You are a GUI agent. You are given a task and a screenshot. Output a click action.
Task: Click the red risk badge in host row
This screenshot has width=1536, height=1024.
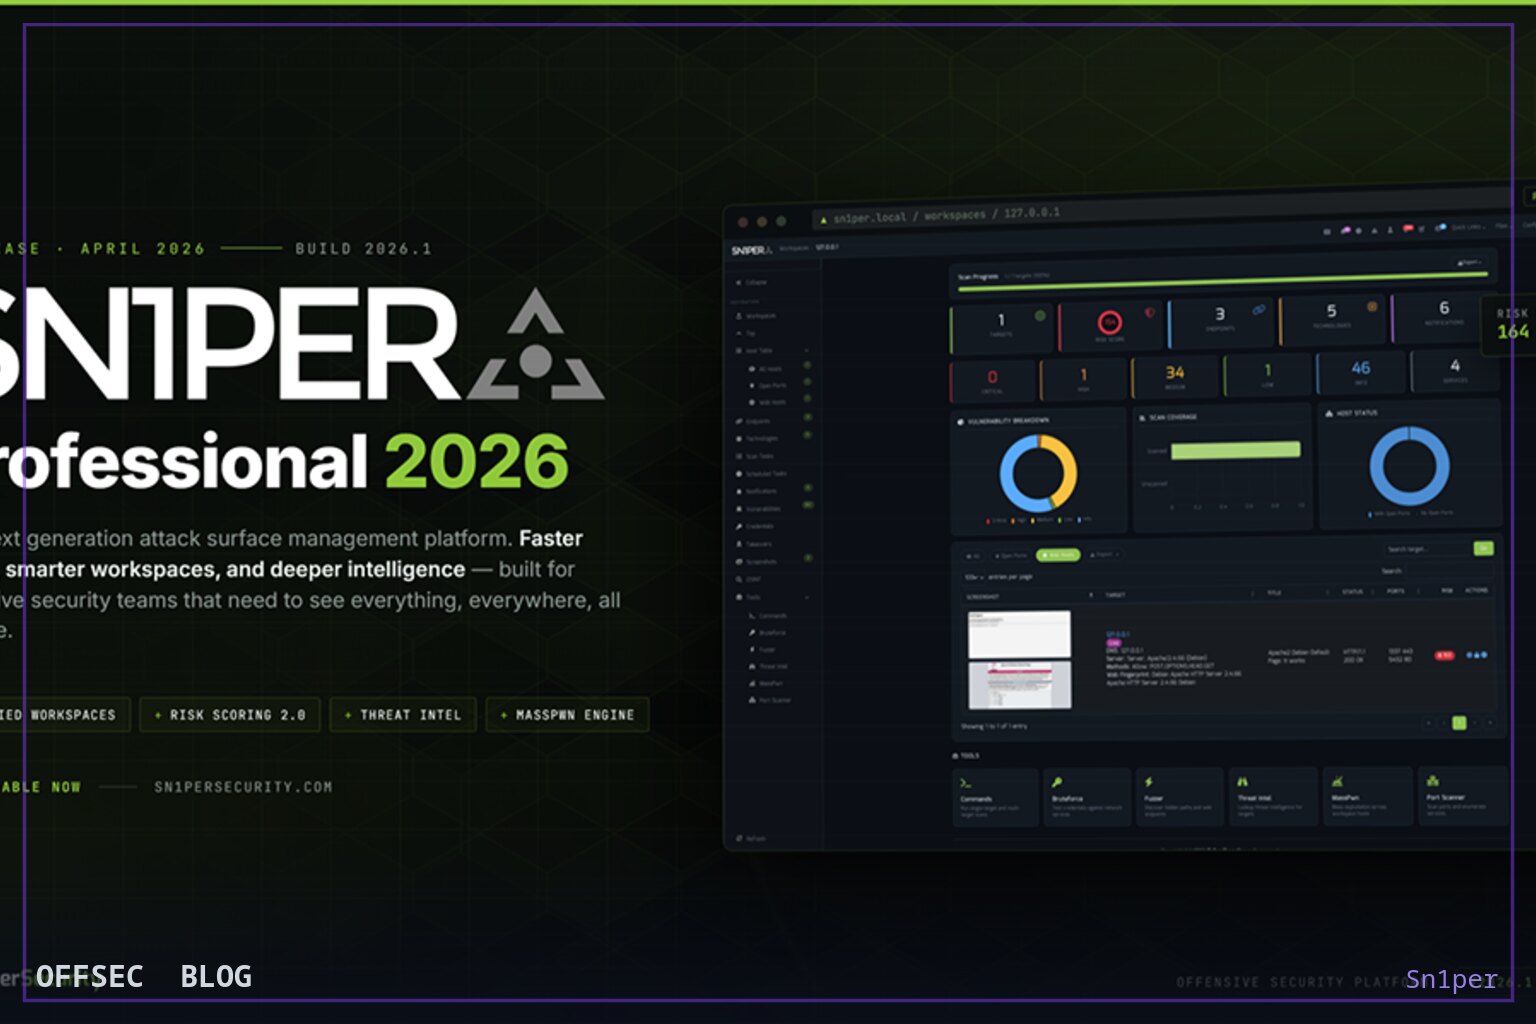[1444, 655]
